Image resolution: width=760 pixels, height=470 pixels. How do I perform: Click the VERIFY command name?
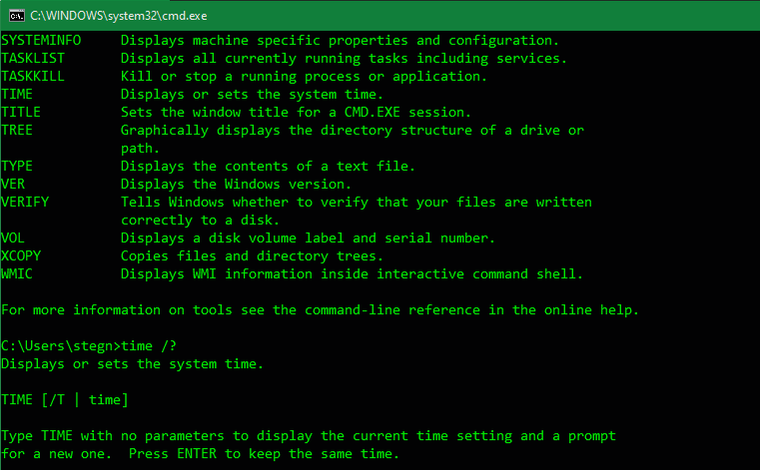tap(25, 202)
